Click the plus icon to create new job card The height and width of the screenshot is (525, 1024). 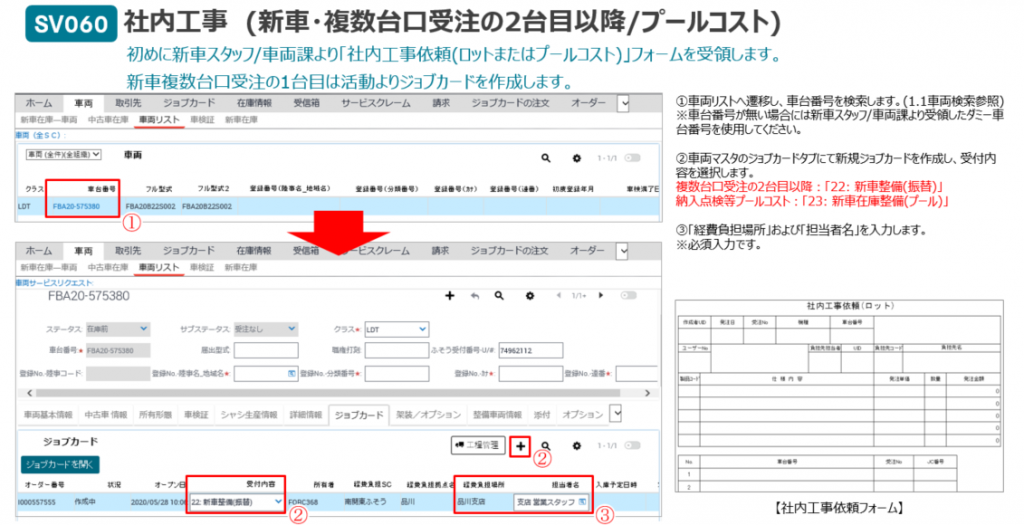(x=520, y=445)
